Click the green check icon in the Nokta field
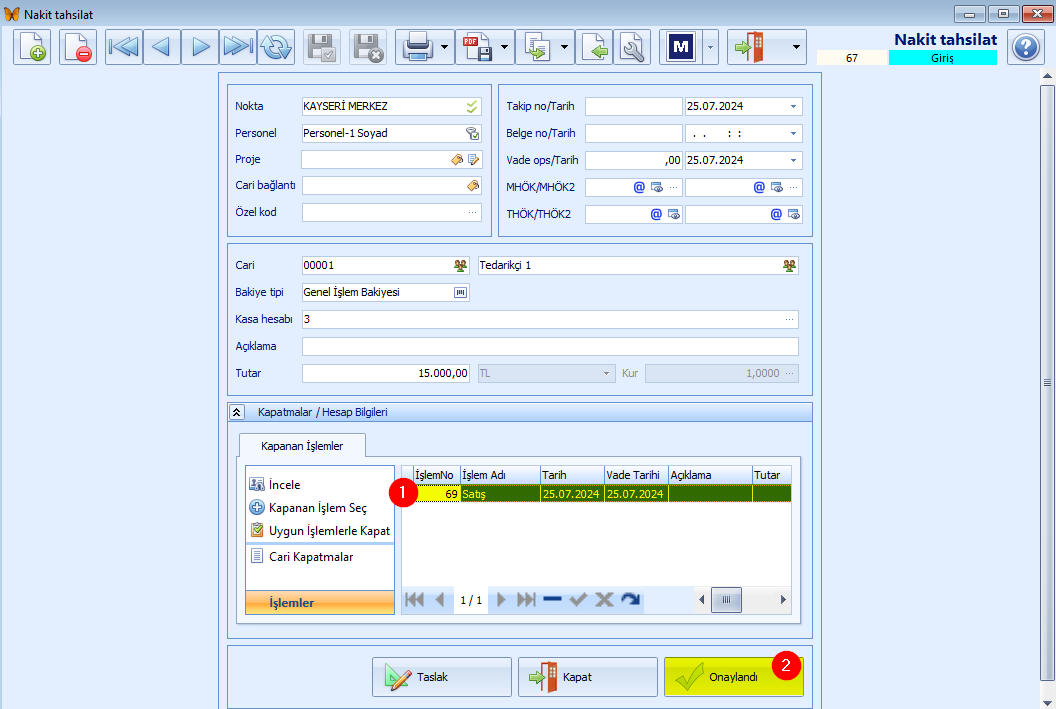Viewport: 1056px width, 709px height. [x=472, y=106]
